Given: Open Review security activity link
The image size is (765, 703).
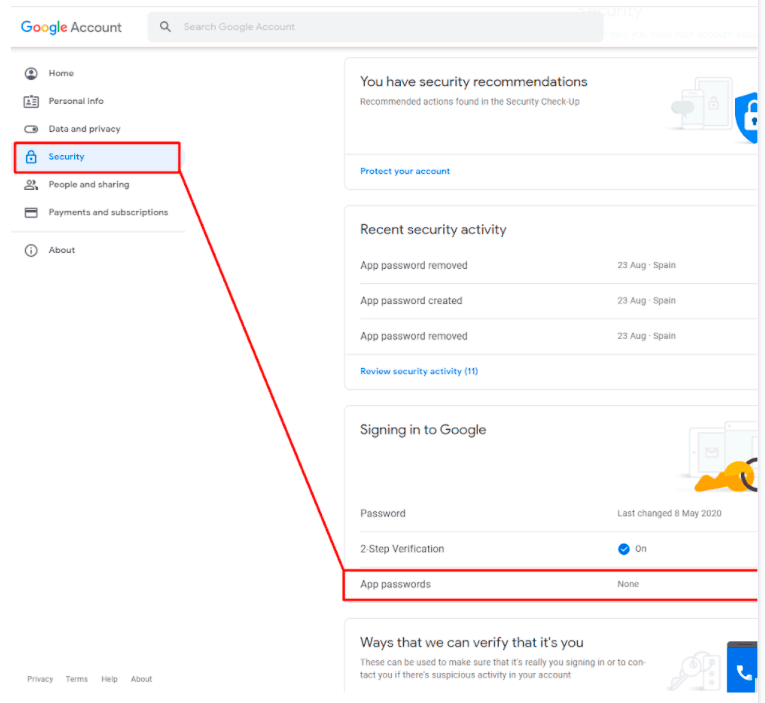Looking at the screenshot, I should (419, 371).
